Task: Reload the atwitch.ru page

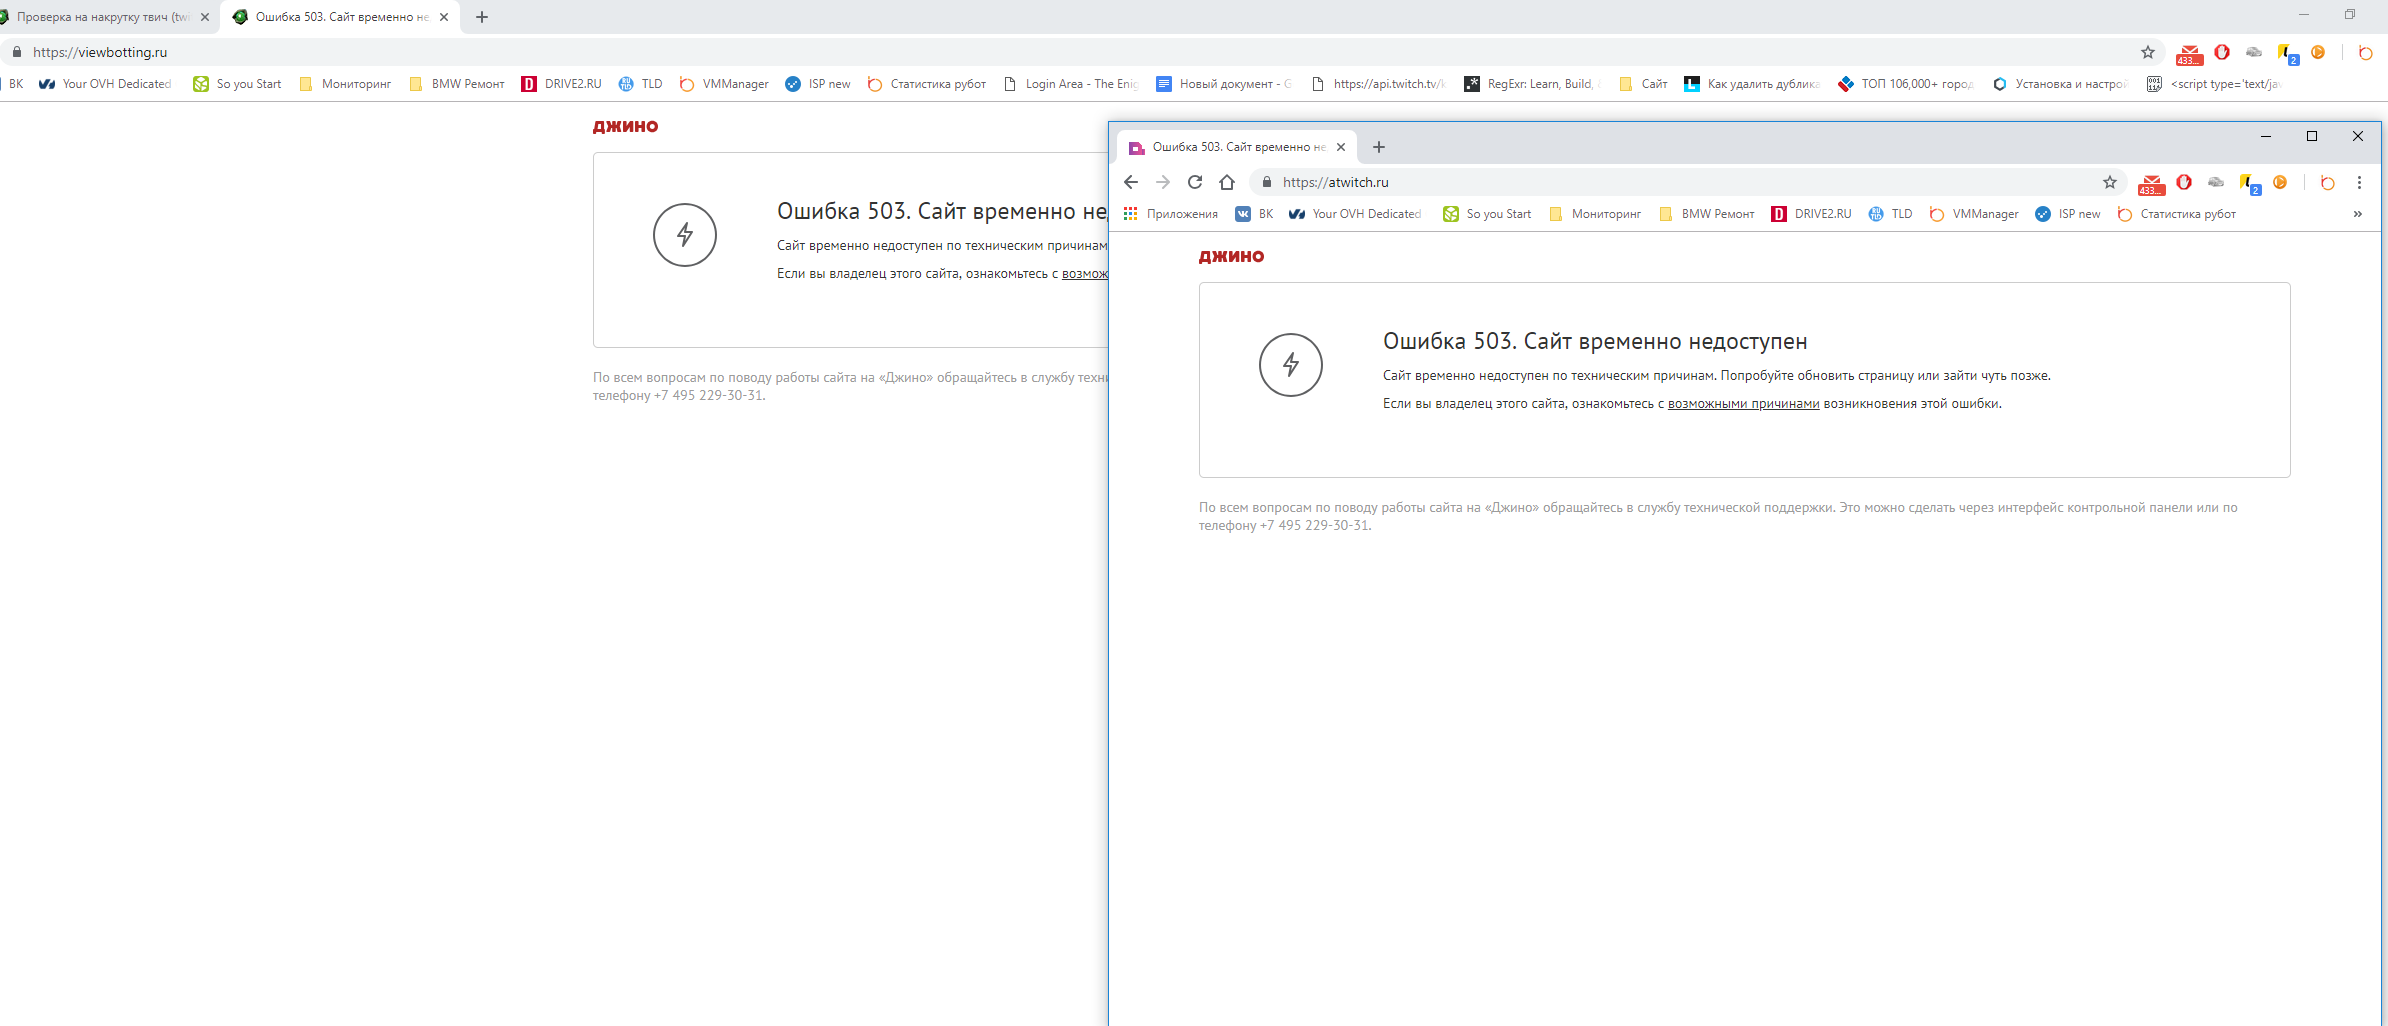Action: pos(1194,182)
